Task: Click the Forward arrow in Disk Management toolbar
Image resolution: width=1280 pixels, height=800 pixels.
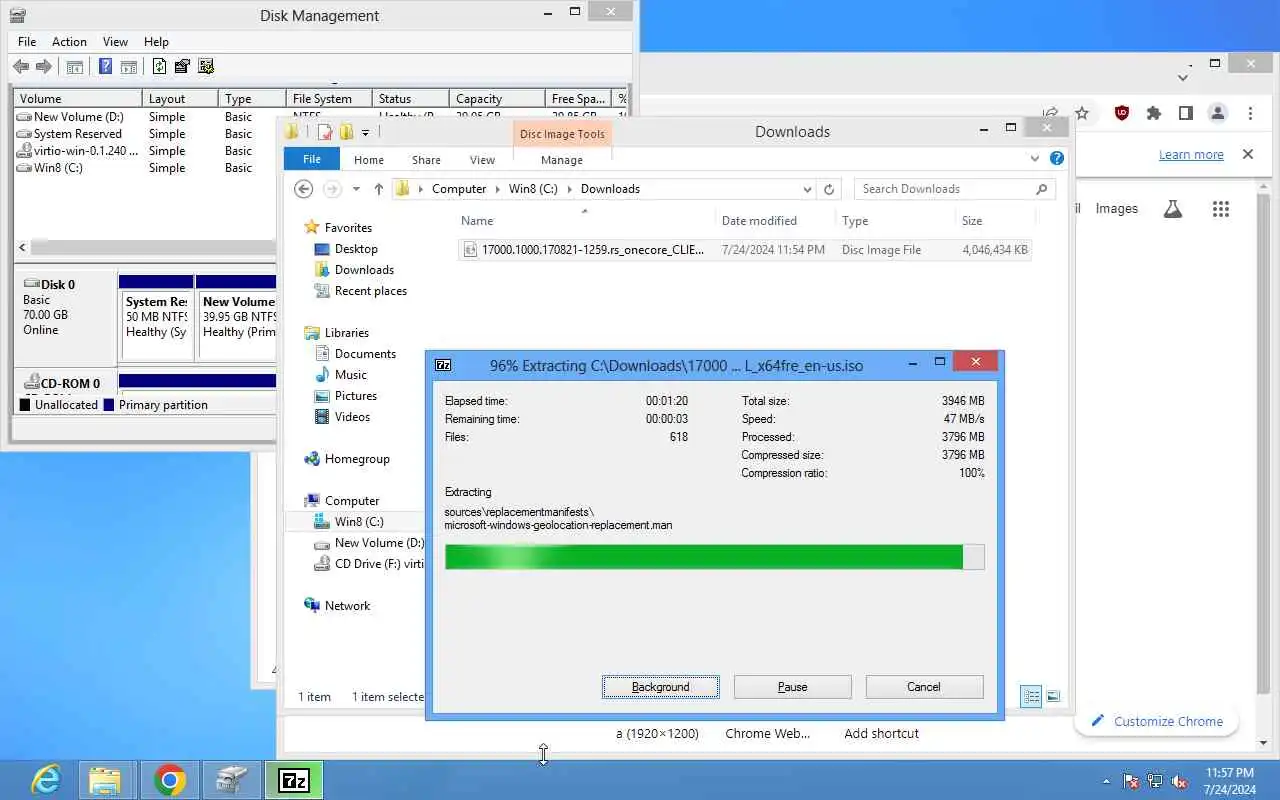Action: [x=44, y=67]
